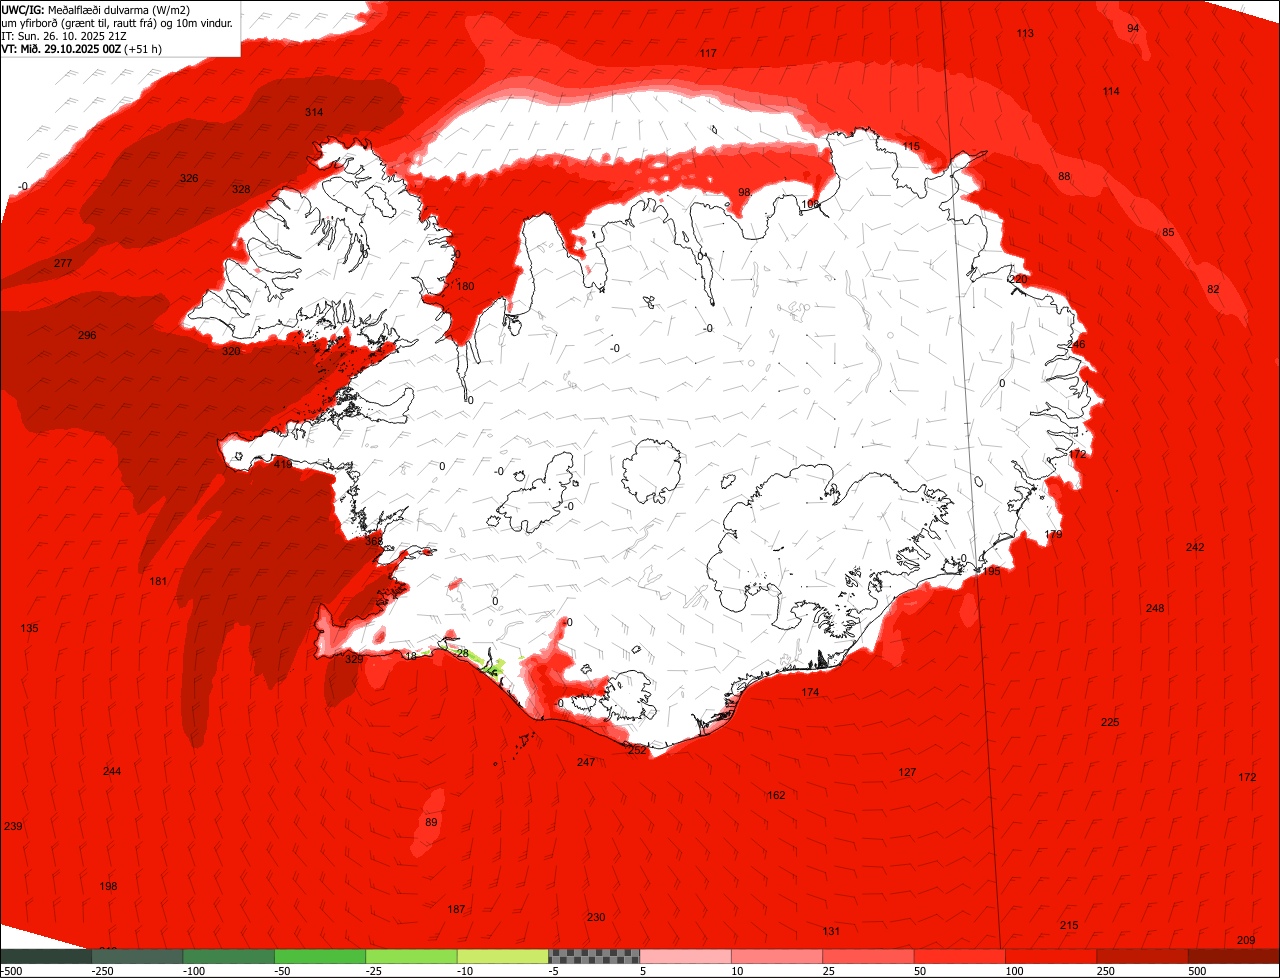Select the map value 215
This screenshot has height=978, width=1280.
[1069, 925]
